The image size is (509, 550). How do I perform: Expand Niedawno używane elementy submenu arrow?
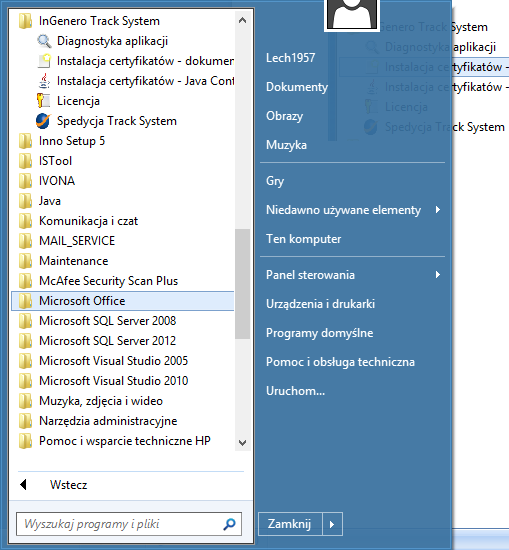[438, 210]
